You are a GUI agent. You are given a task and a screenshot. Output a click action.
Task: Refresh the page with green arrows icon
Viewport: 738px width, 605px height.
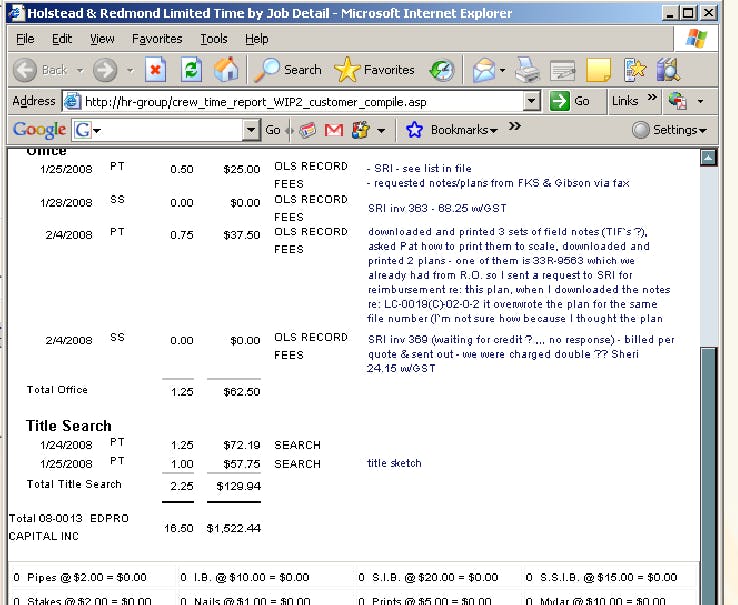coord(191,70)
